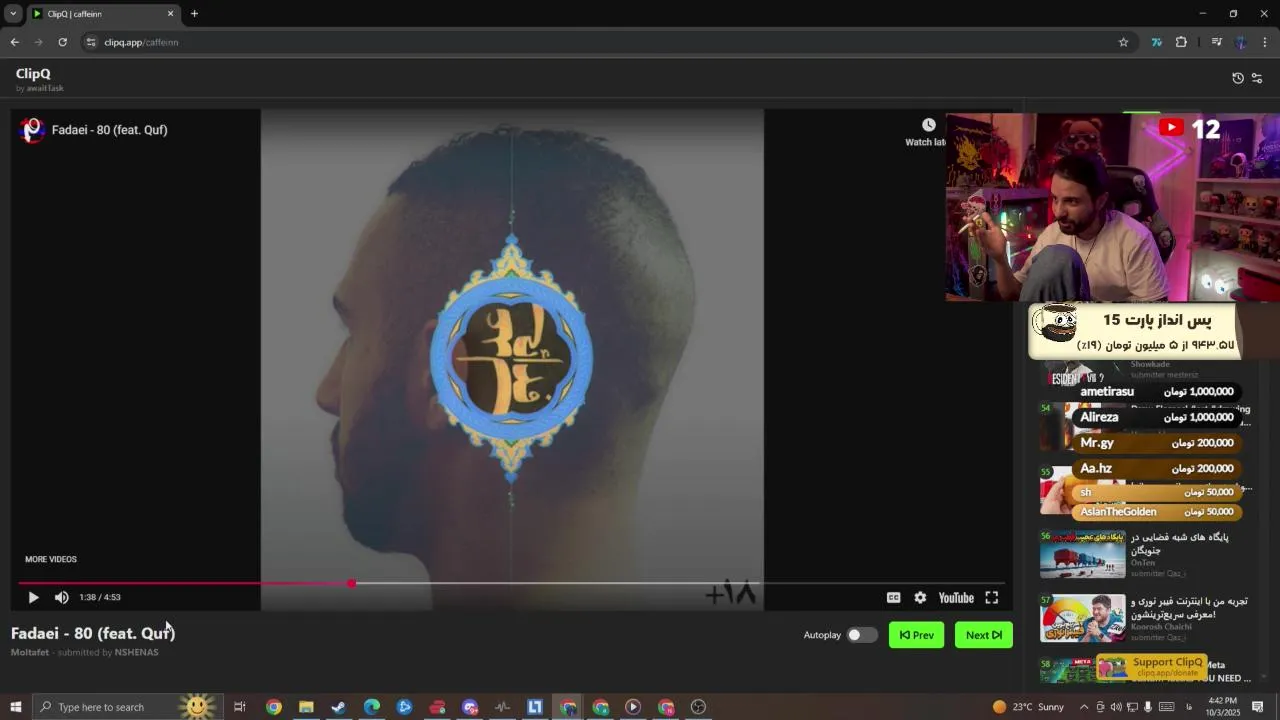Click the taskbar search box
Viewport: 1280px width, 720px height.
pyautogui.click(x=126, y=707)
